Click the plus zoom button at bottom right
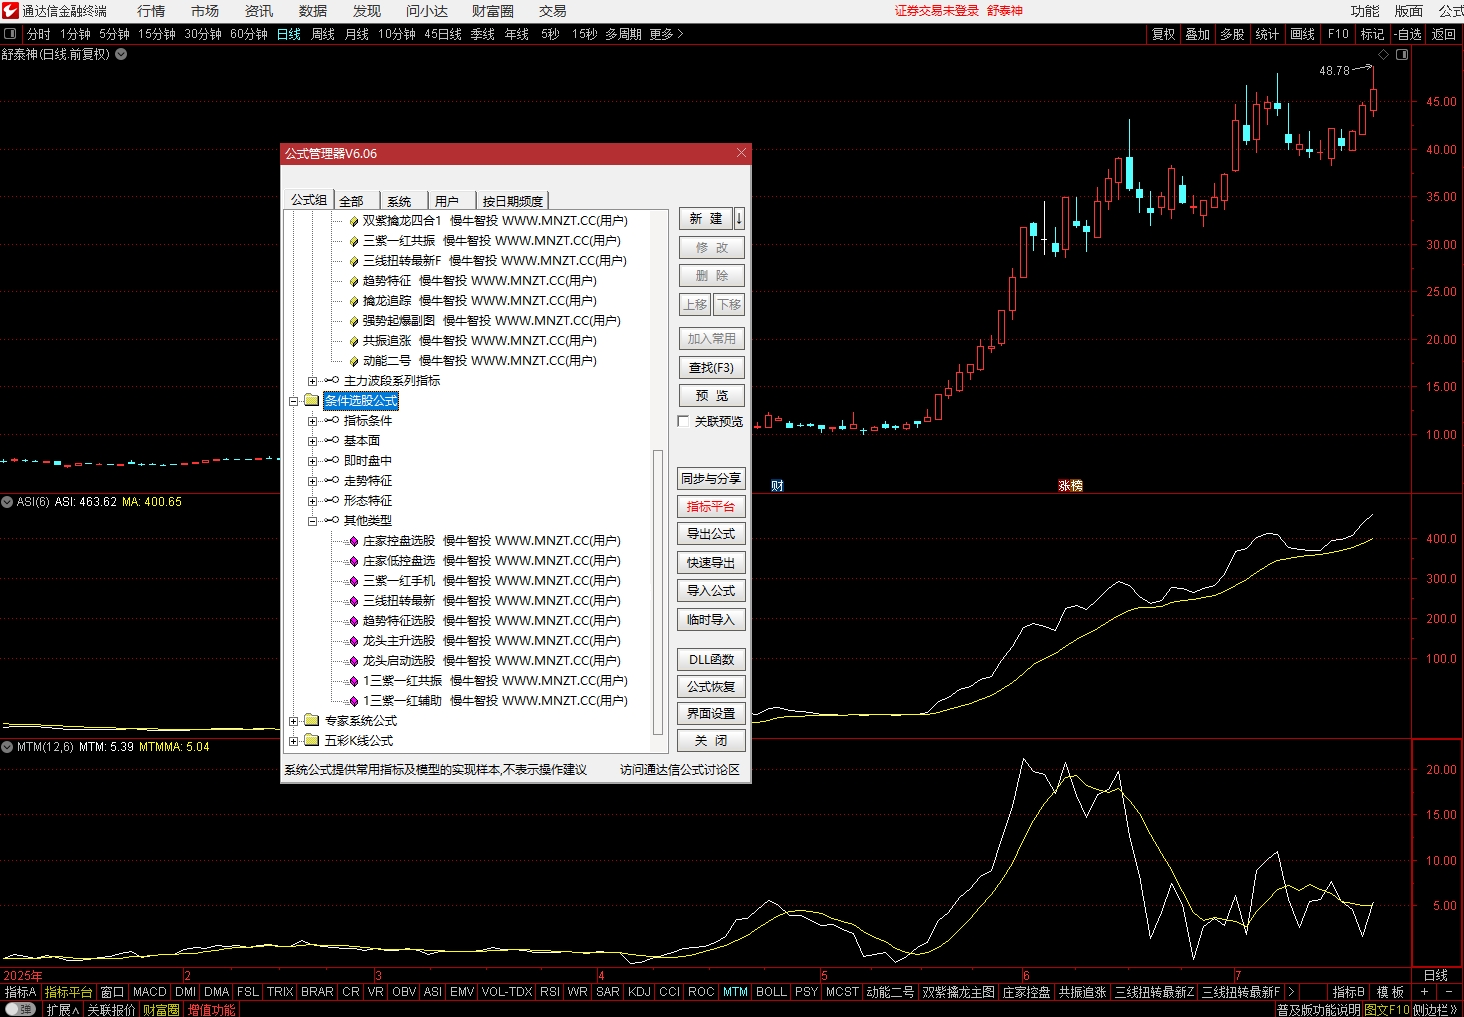 pyautogui.click(x=1424, y=992)
